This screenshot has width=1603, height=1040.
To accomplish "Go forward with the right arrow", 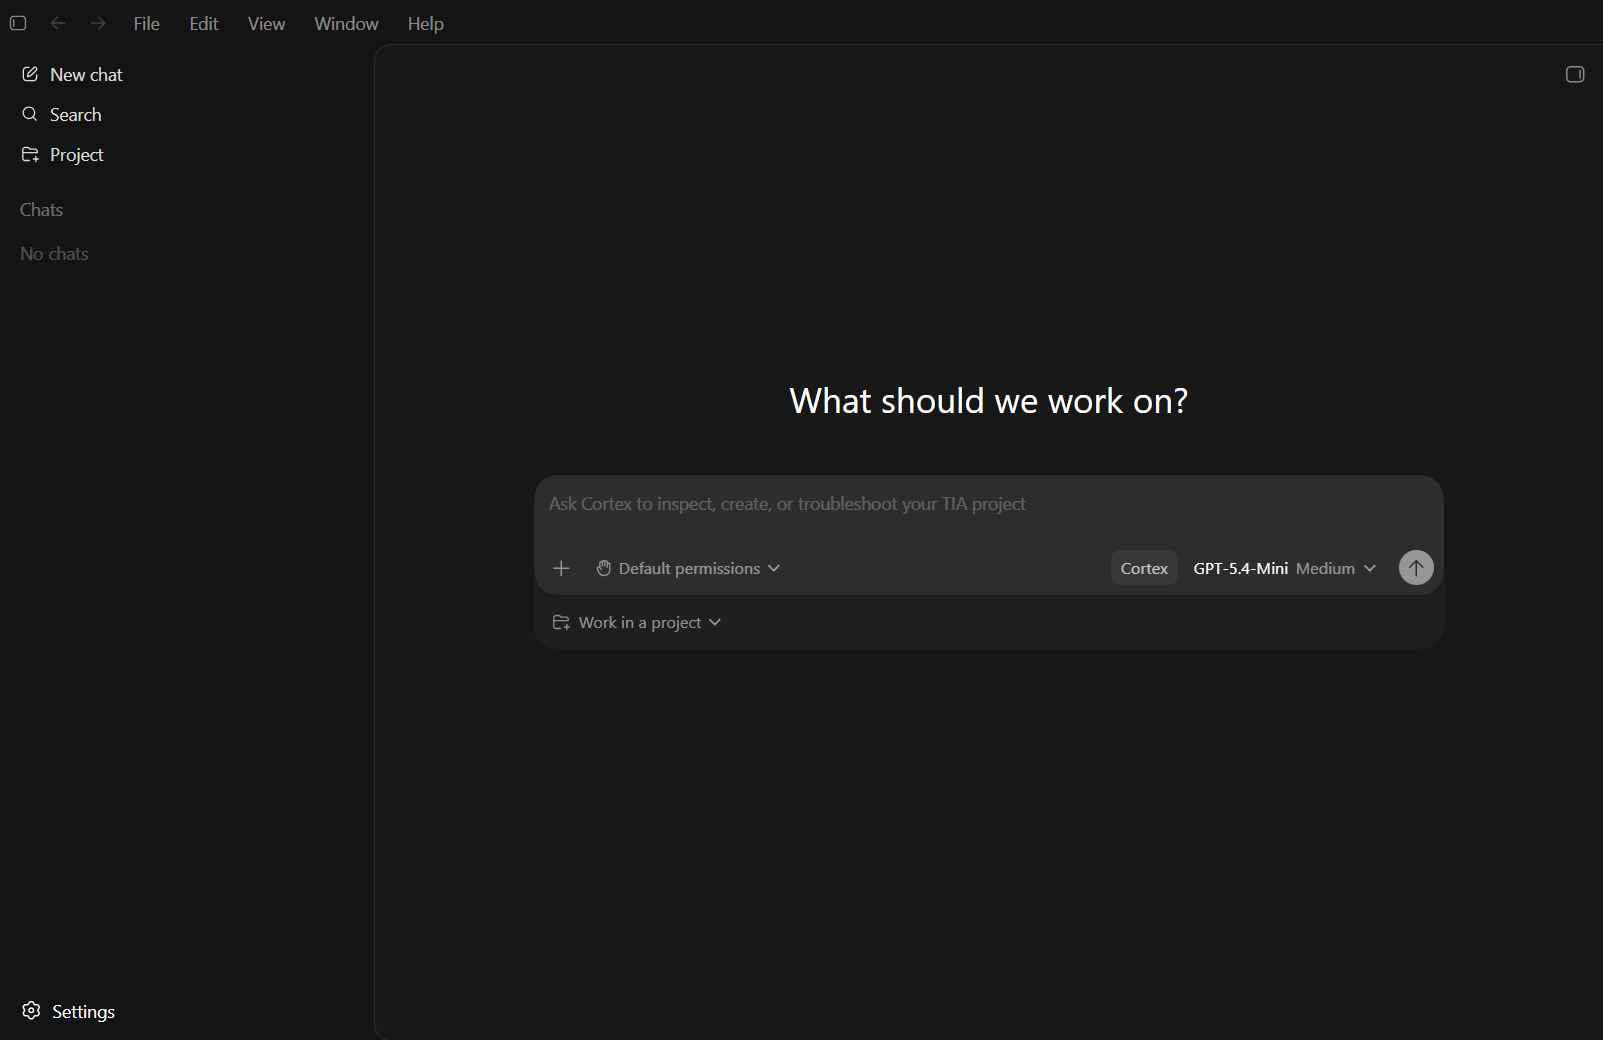I will pyautogui.click(x=98, y=23).
